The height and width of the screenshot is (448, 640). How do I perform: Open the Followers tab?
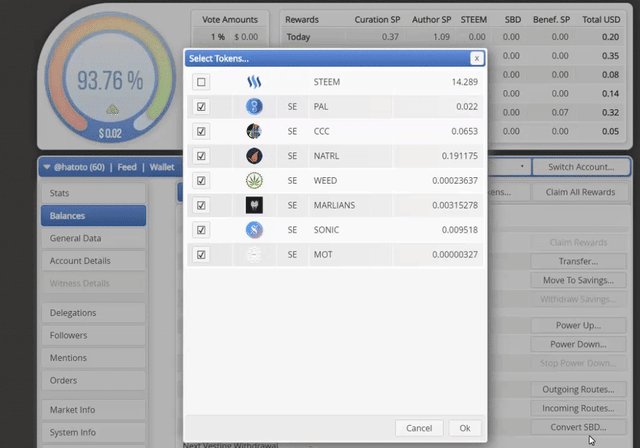coord(93,335)
